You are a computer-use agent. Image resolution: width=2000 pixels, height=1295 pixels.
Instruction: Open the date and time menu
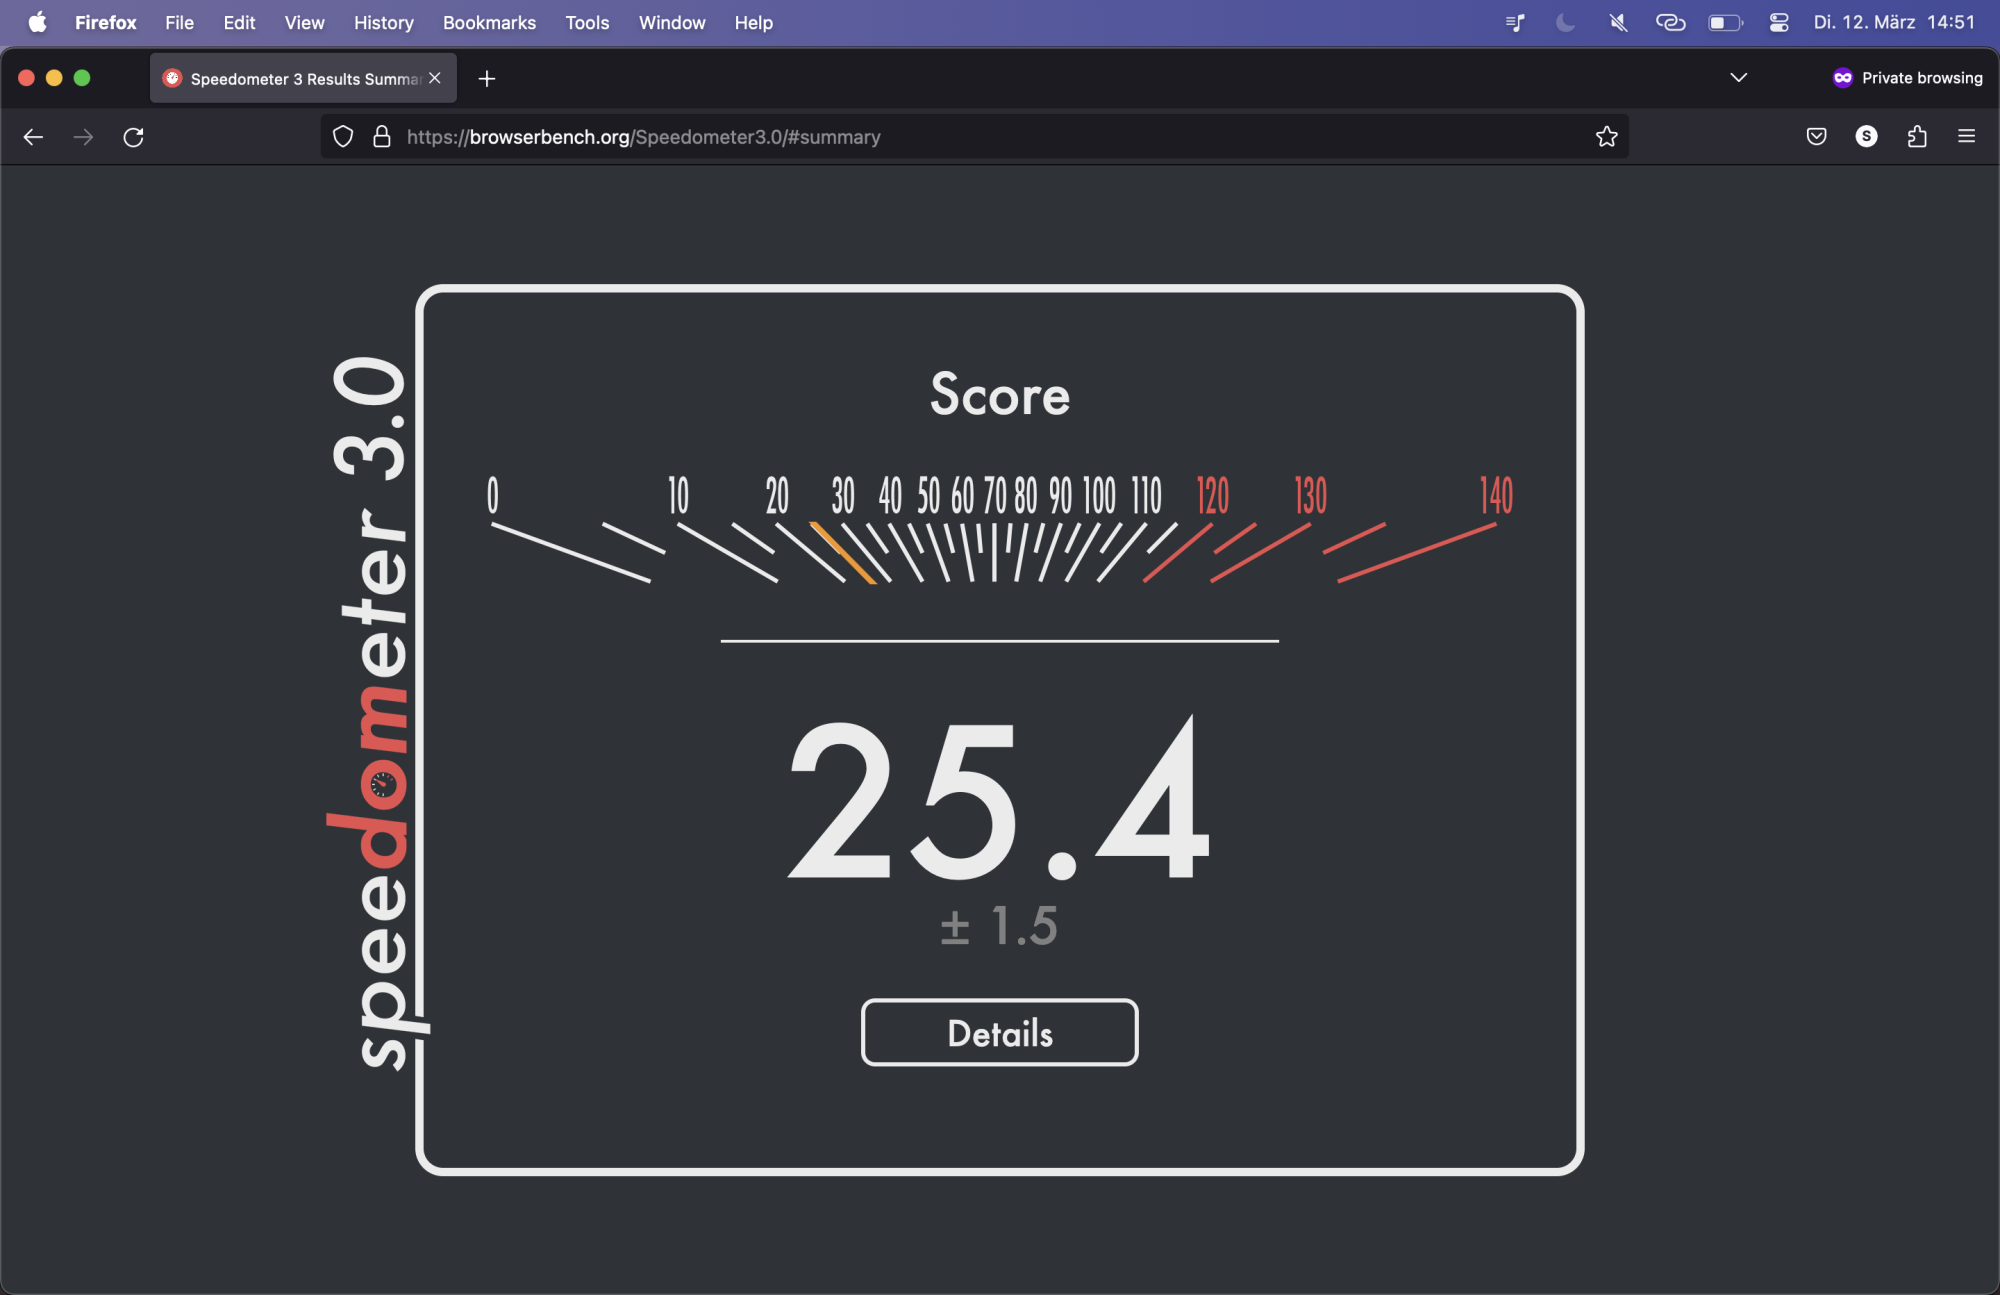pos(1894,22)
